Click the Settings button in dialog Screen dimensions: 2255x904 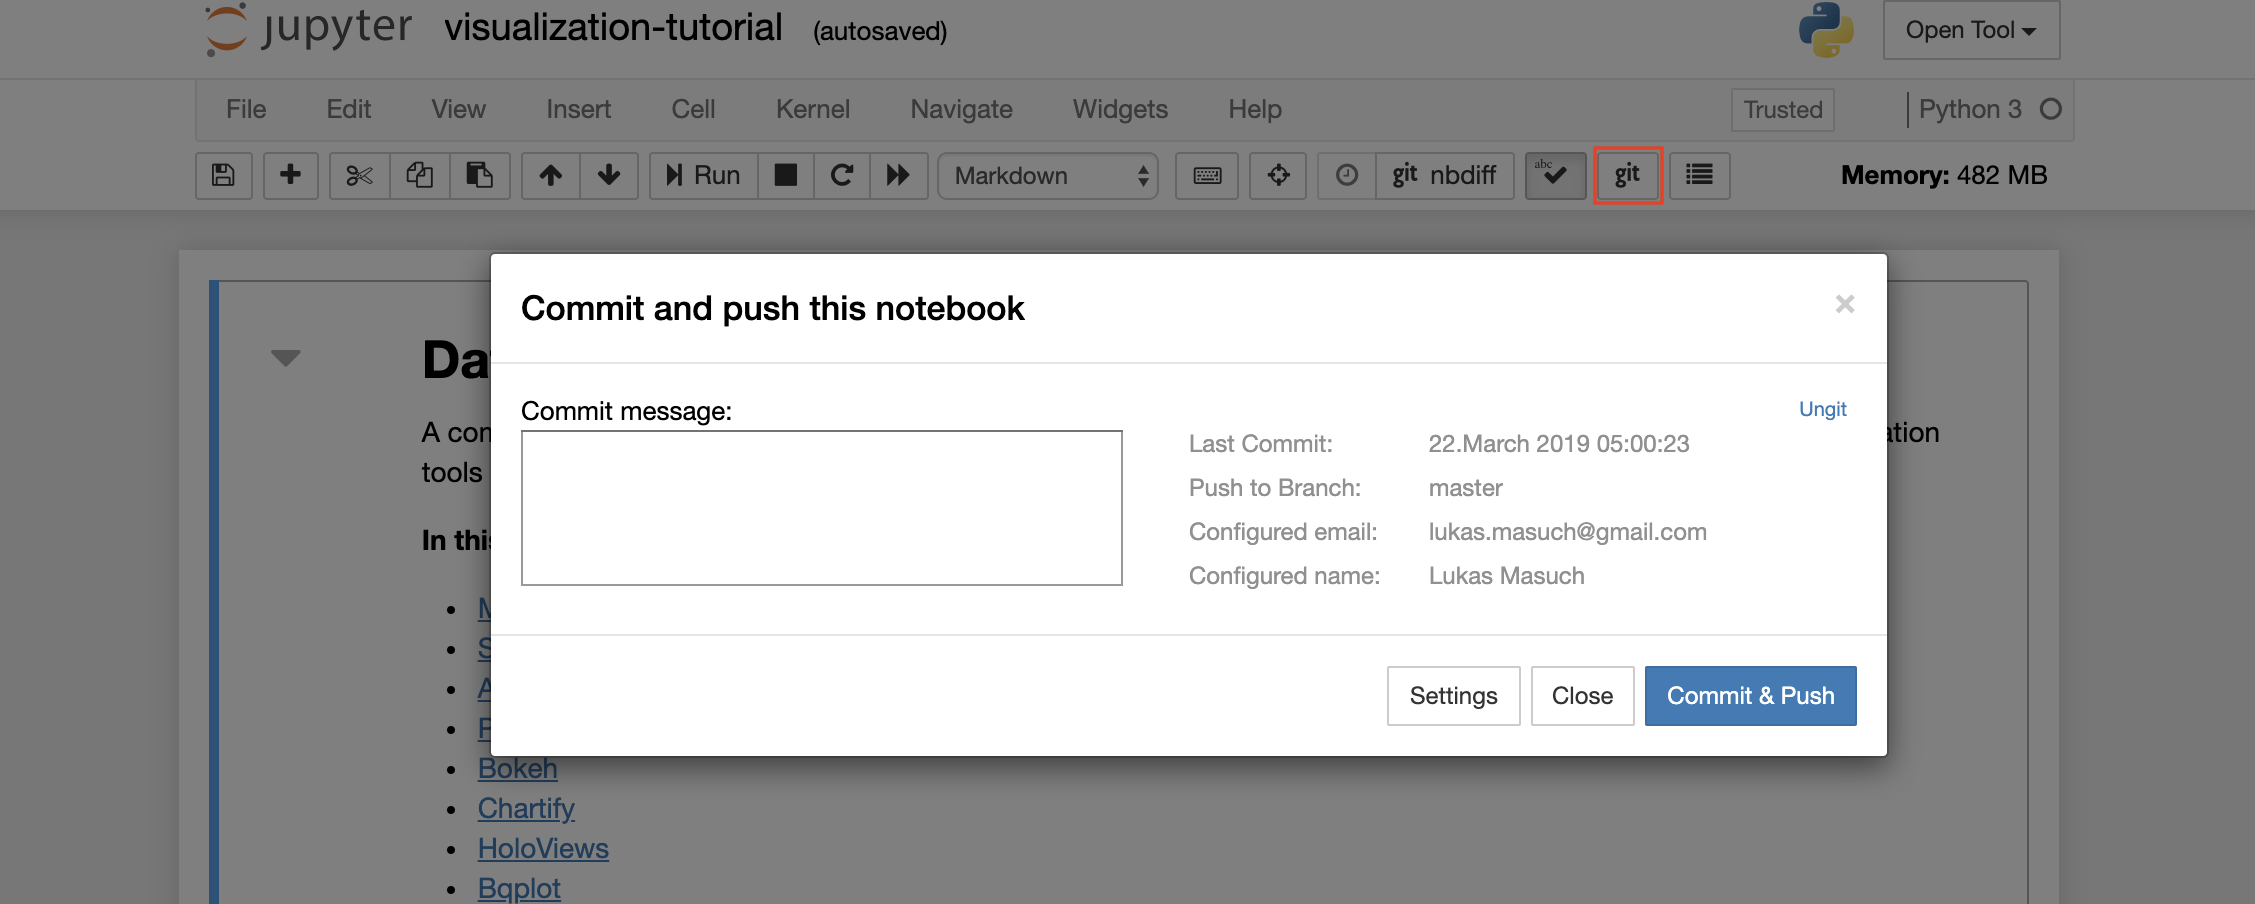1453,696
